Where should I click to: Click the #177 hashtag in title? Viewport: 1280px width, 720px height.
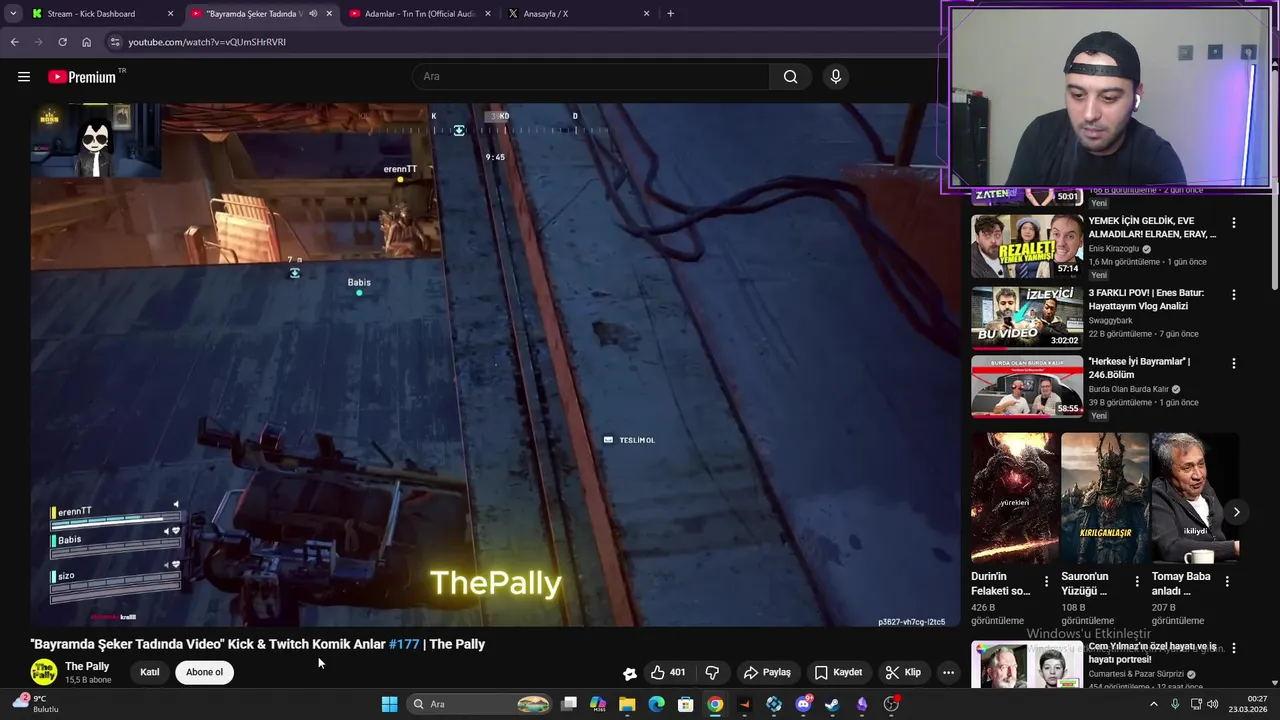(404, 644)
